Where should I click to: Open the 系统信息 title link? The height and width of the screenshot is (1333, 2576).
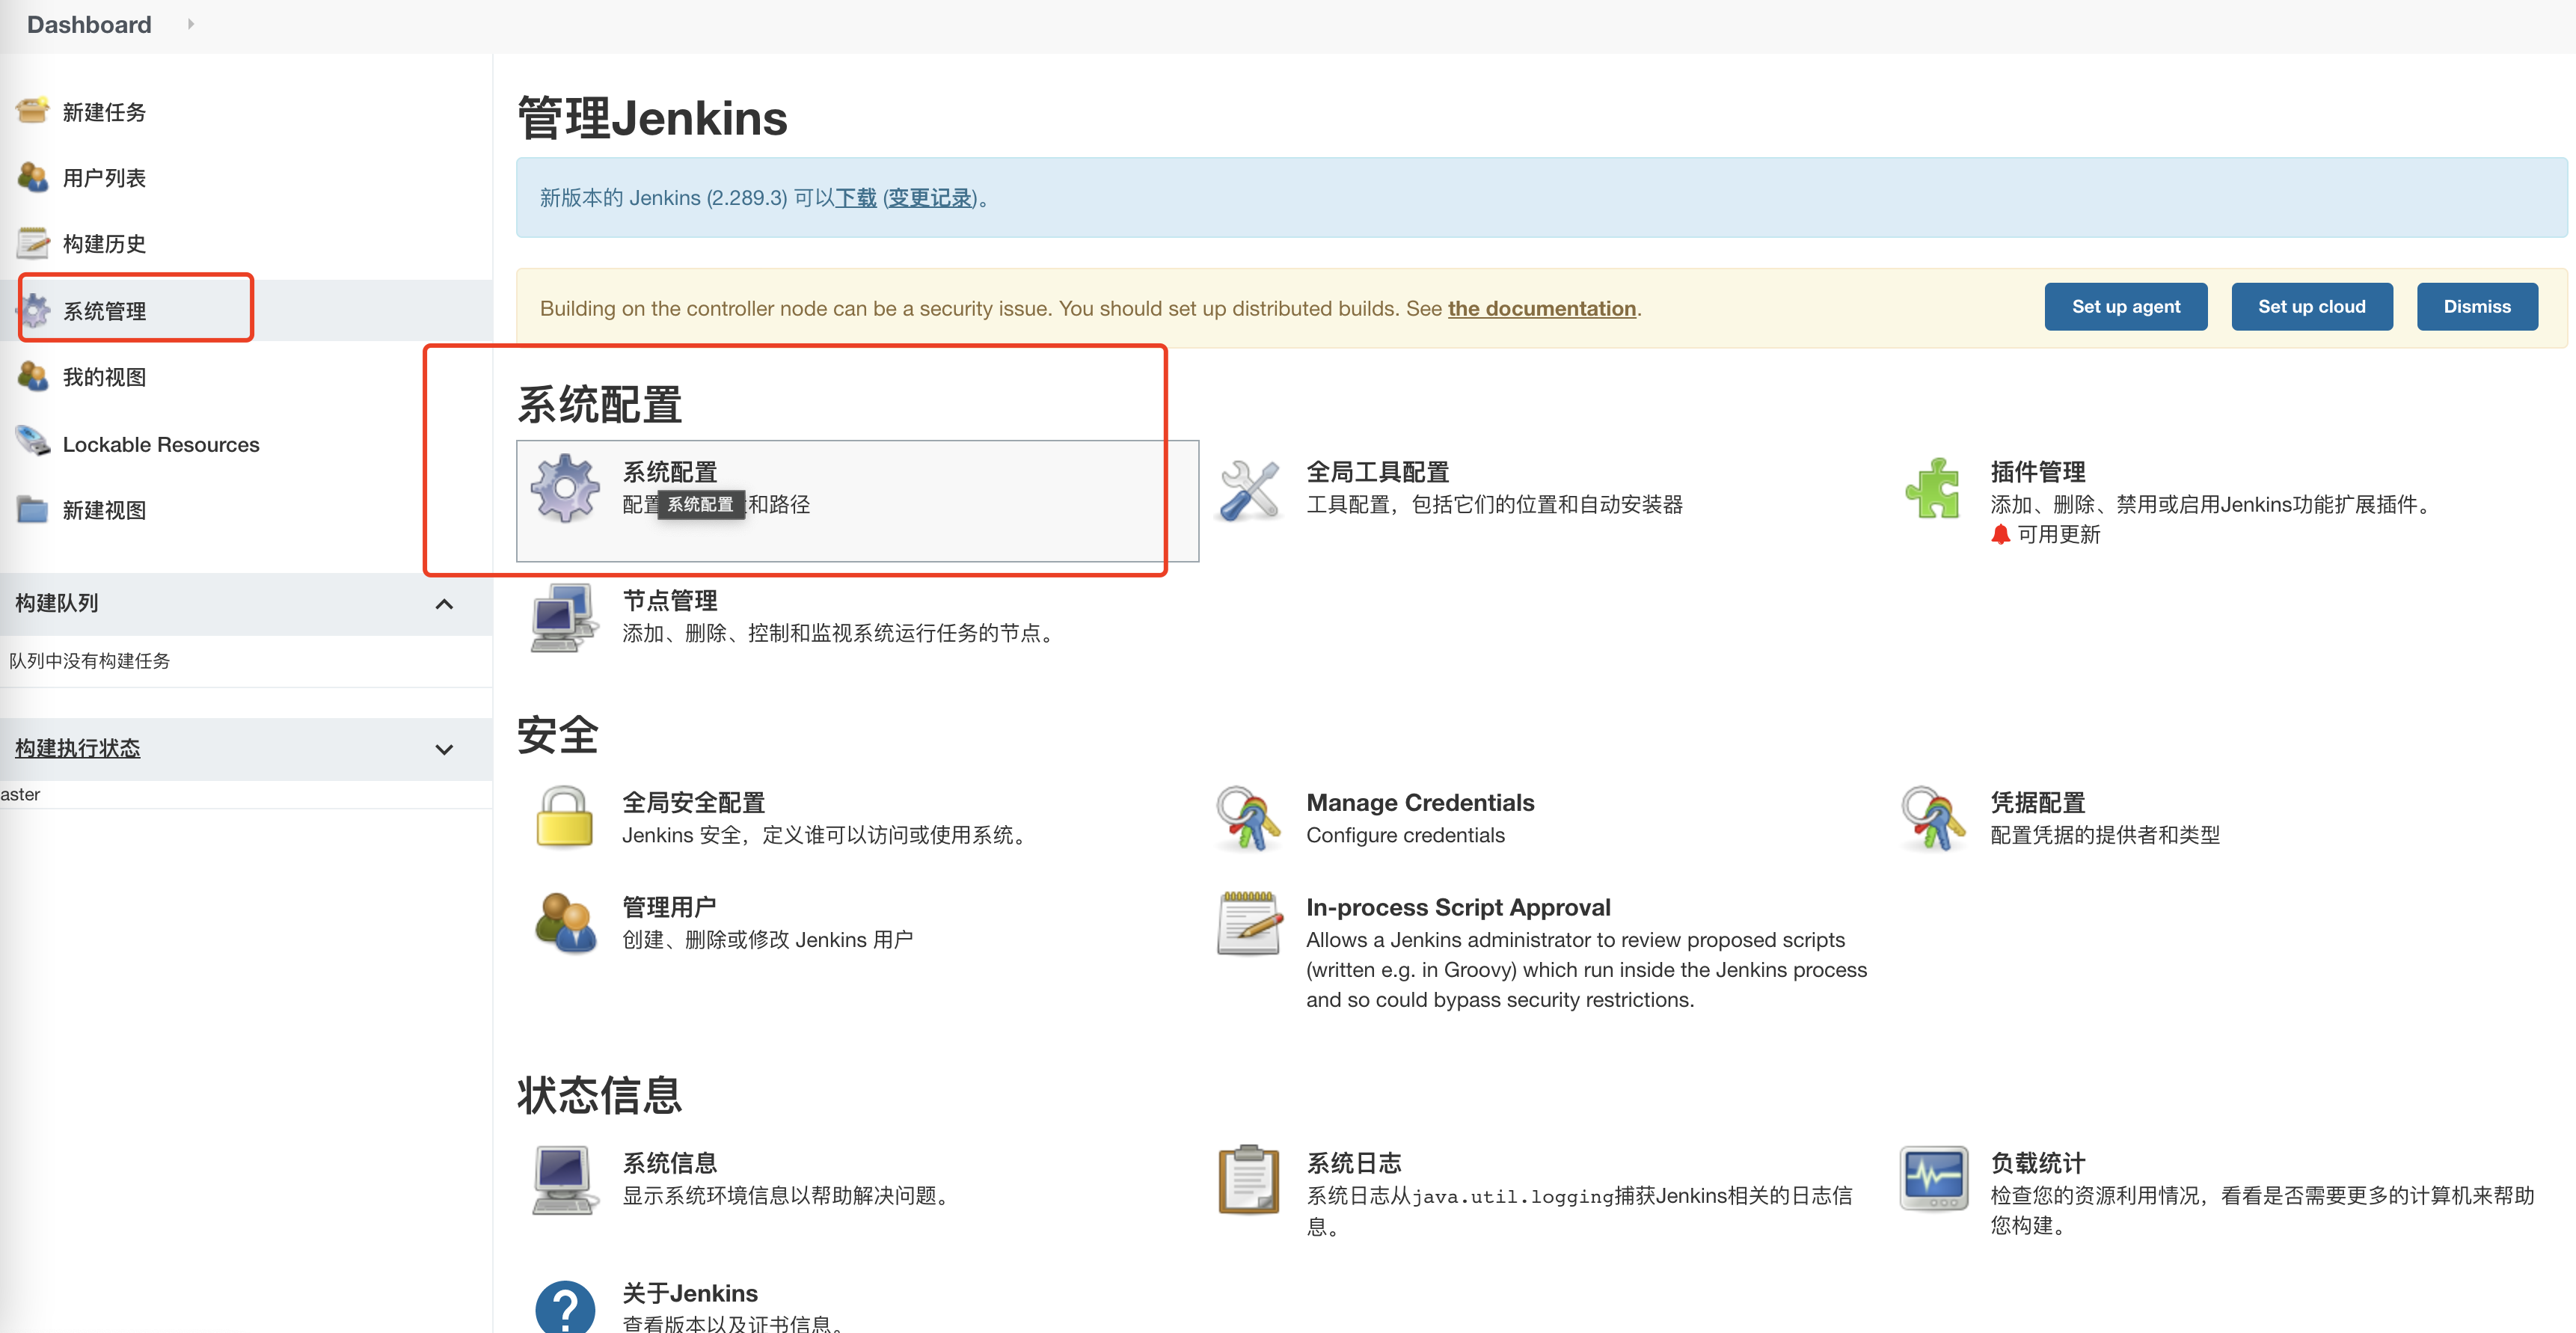(x=669, y=1163)
